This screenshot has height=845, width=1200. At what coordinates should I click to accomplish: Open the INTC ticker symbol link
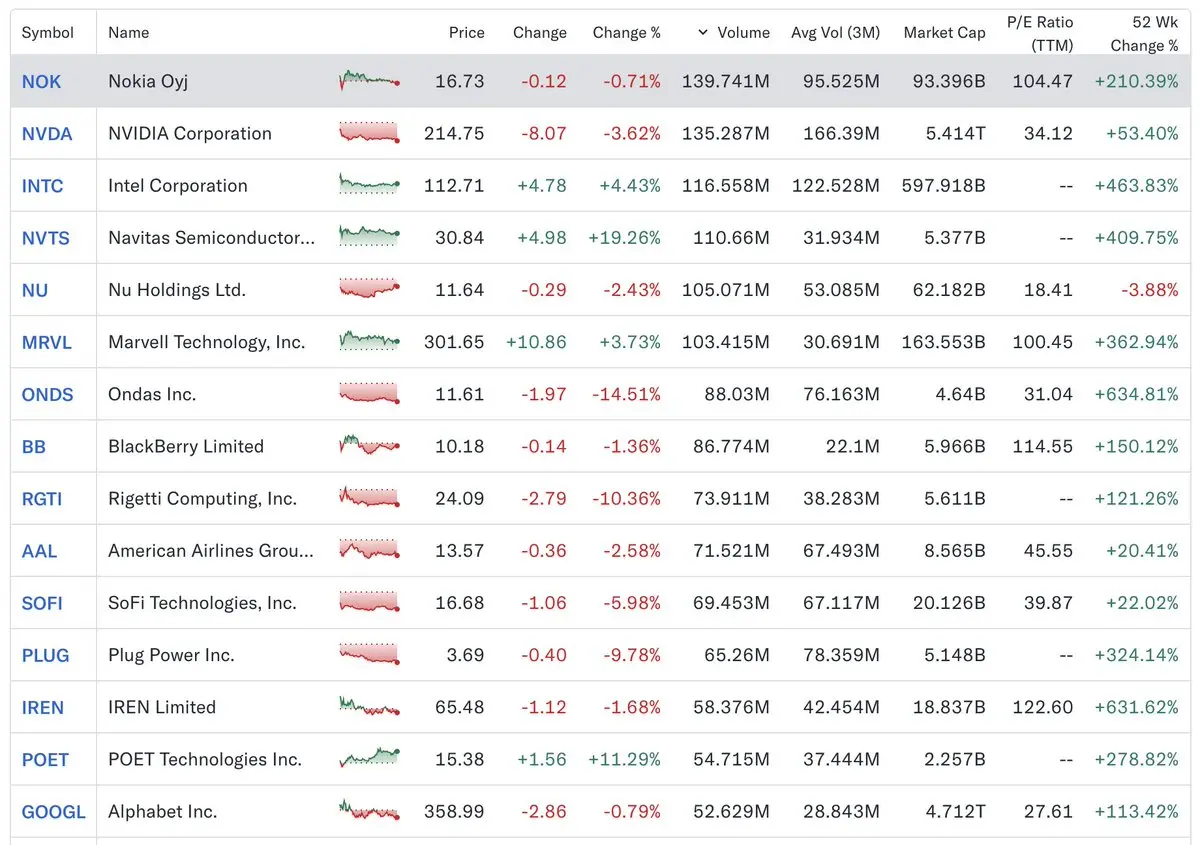click(x=42, y=186)
